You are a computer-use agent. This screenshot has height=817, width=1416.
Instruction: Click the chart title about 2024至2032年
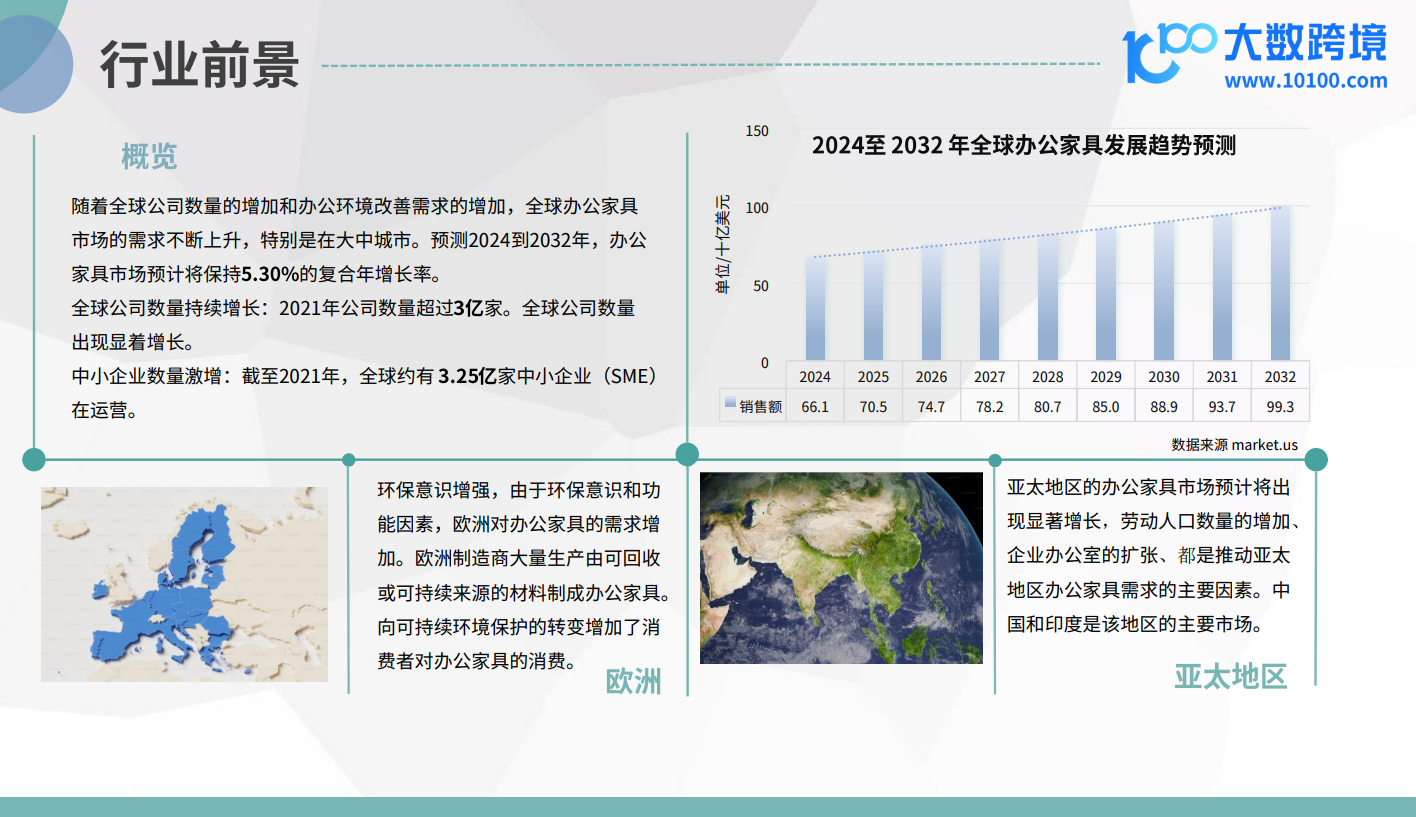[x=1024, y=145]
